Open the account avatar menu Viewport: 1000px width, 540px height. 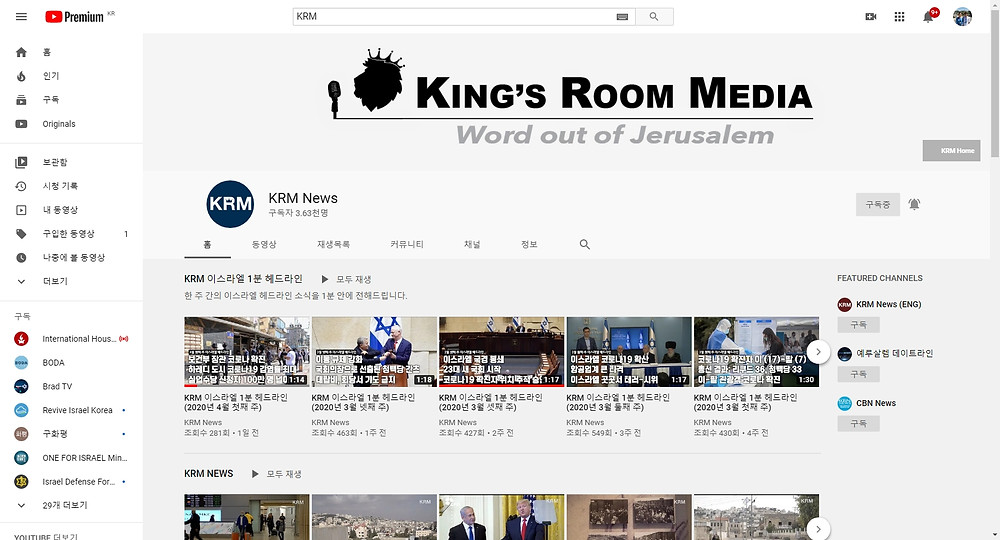962,17
